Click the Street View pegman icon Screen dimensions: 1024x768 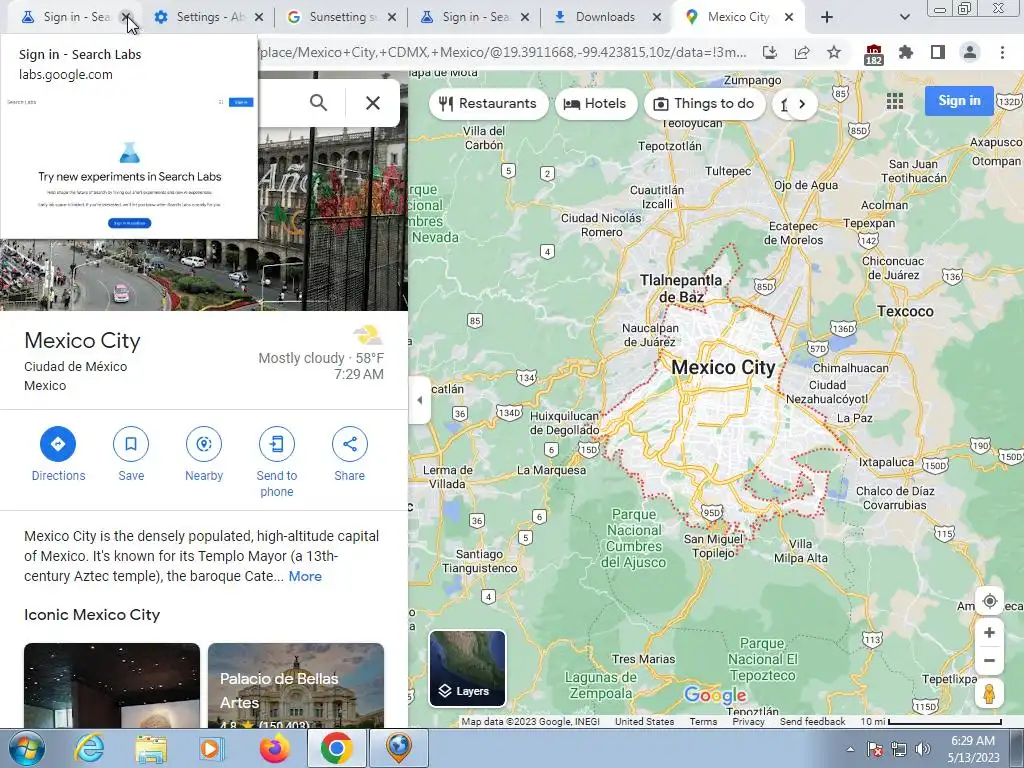(989, 694)
